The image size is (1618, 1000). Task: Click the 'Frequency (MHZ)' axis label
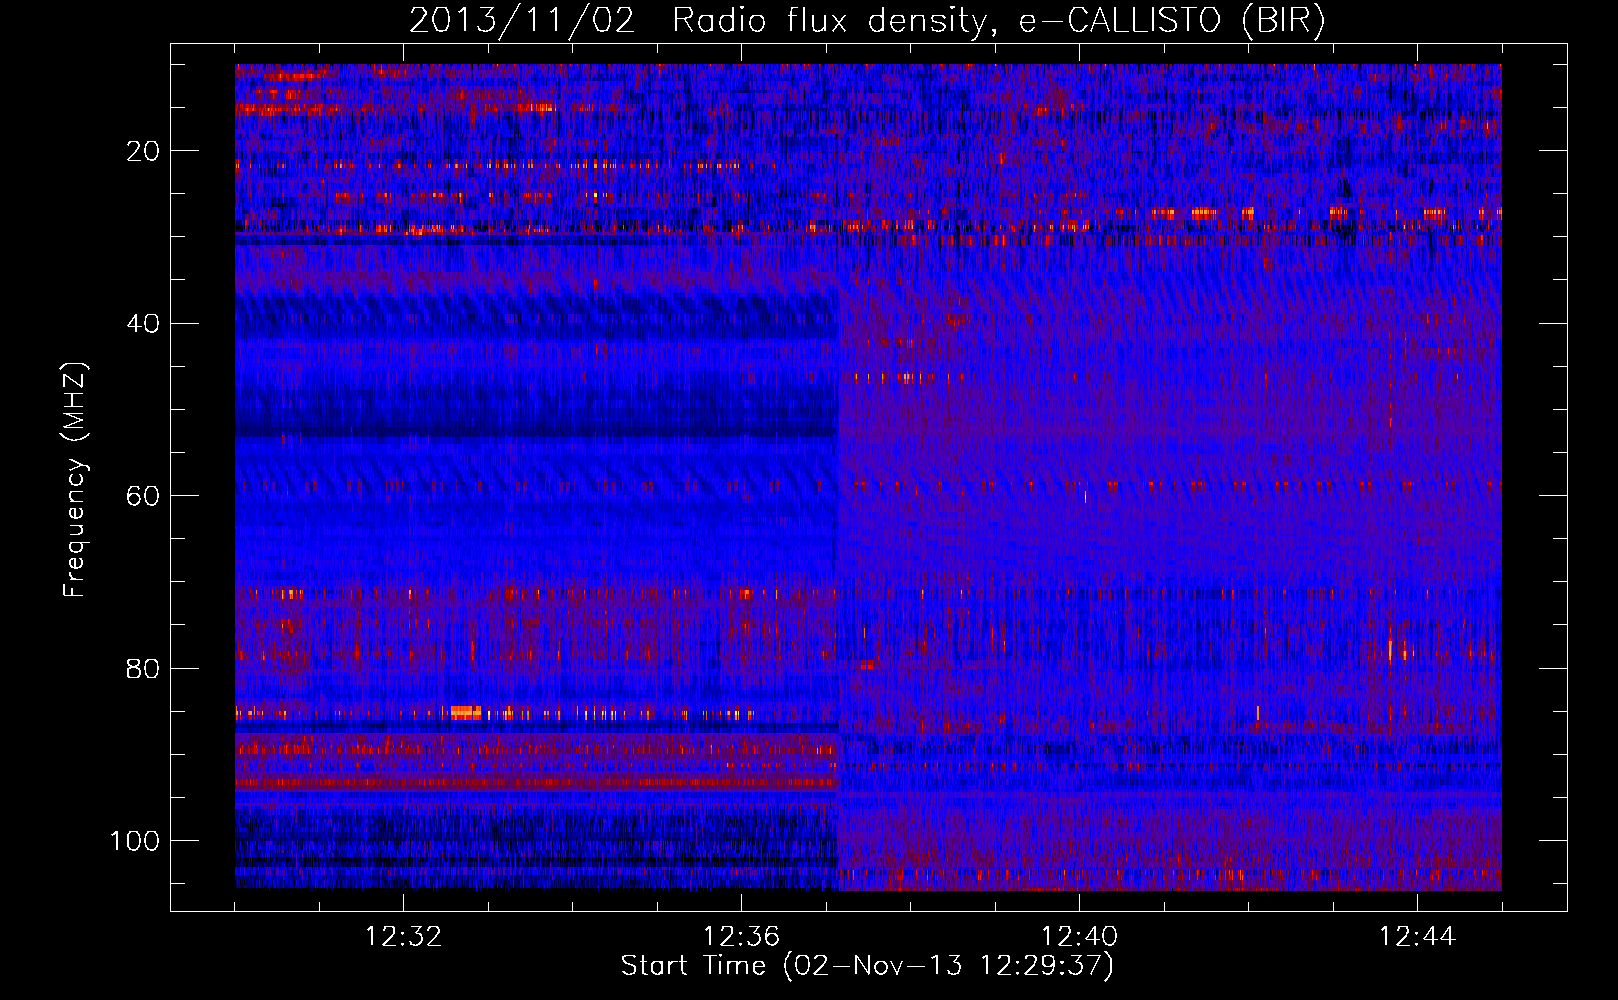(76, 480)
